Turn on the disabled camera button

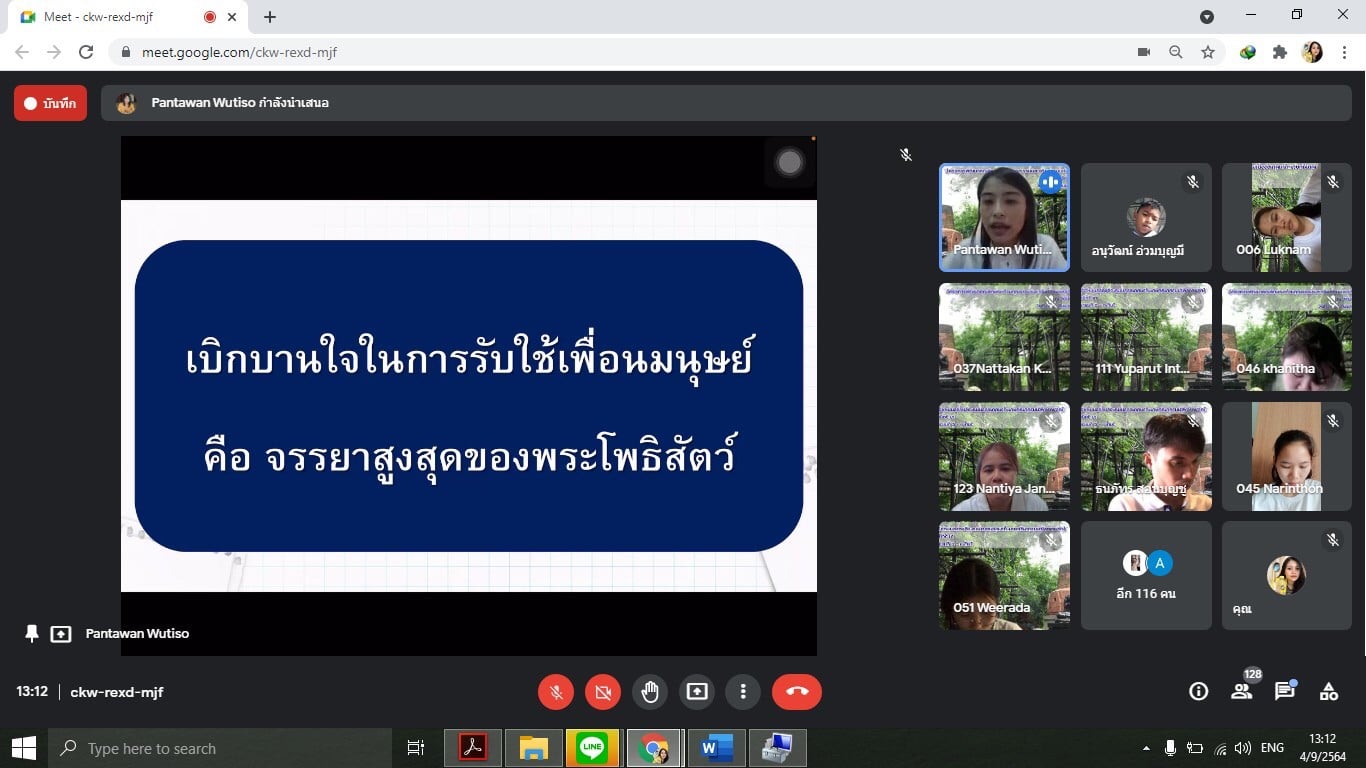click(x=602, y=691)
